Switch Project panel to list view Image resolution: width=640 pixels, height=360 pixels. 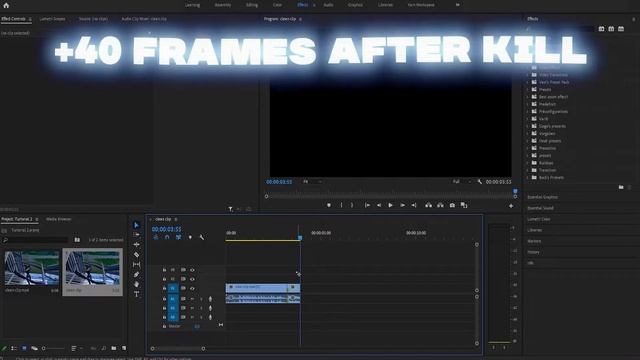tap(14, 348)
